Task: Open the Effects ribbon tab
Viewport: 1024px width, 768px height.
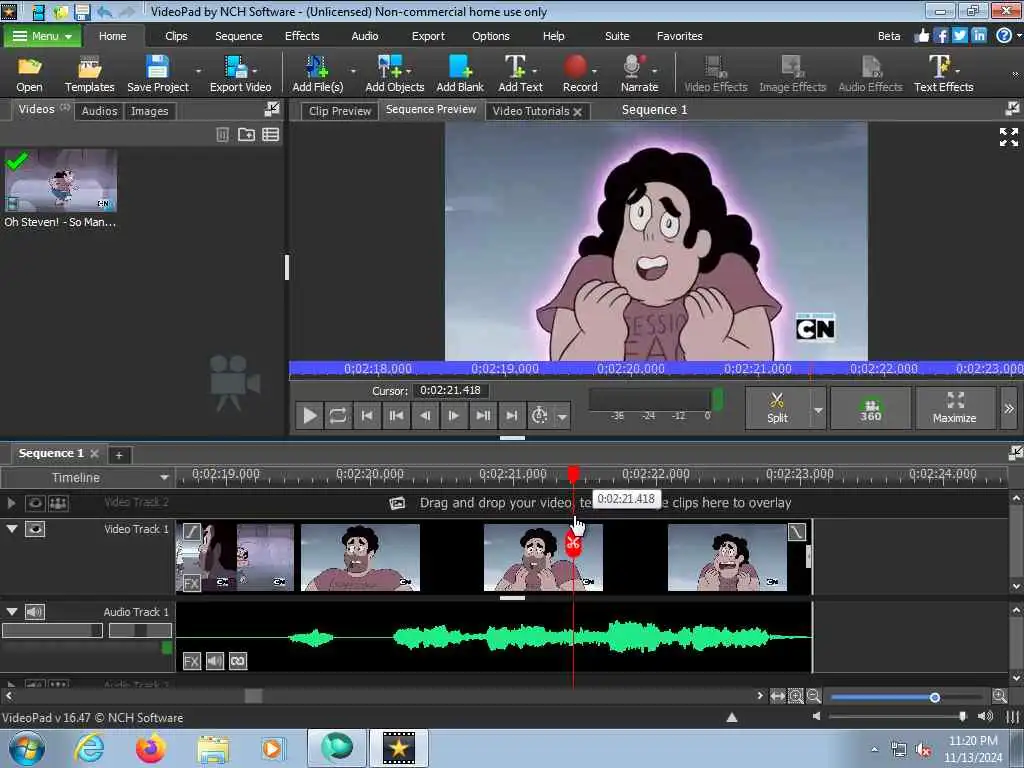Action: 302,36
